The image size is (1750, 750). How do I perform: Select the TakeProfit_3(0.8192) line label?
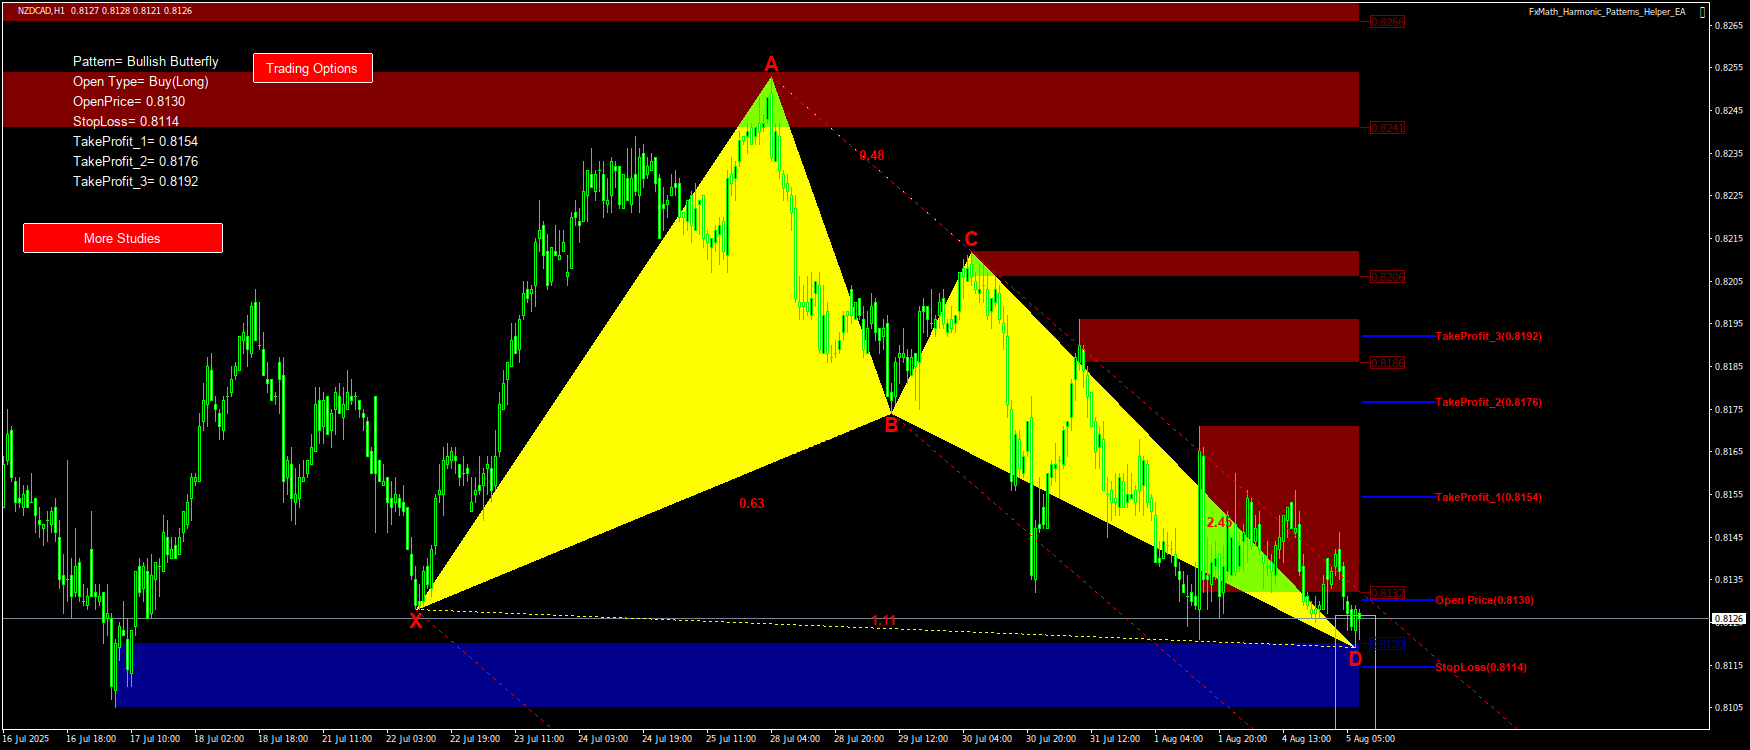click(1488, 336)
